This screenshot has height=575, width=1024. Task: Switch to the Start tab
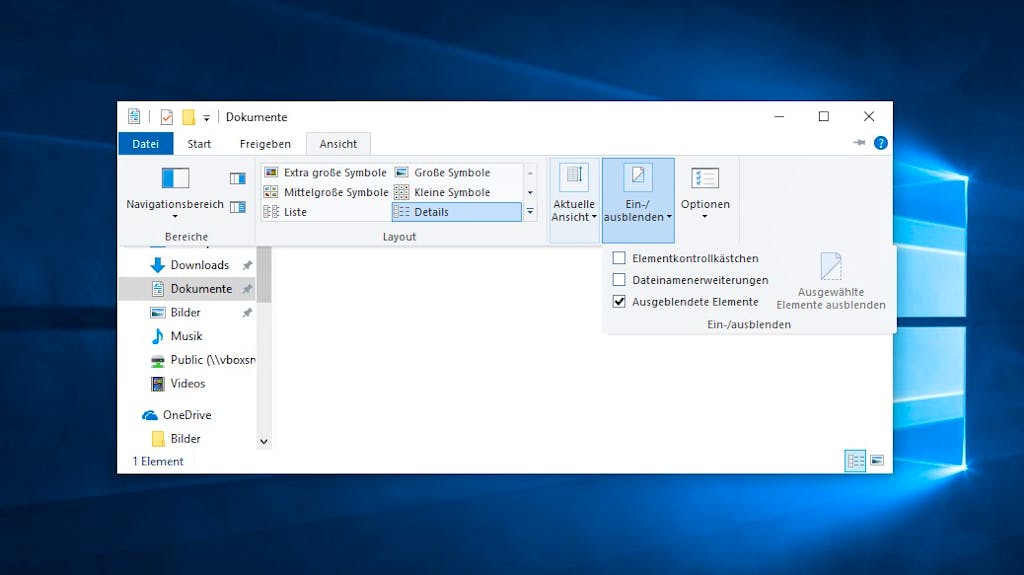(199, 144)
